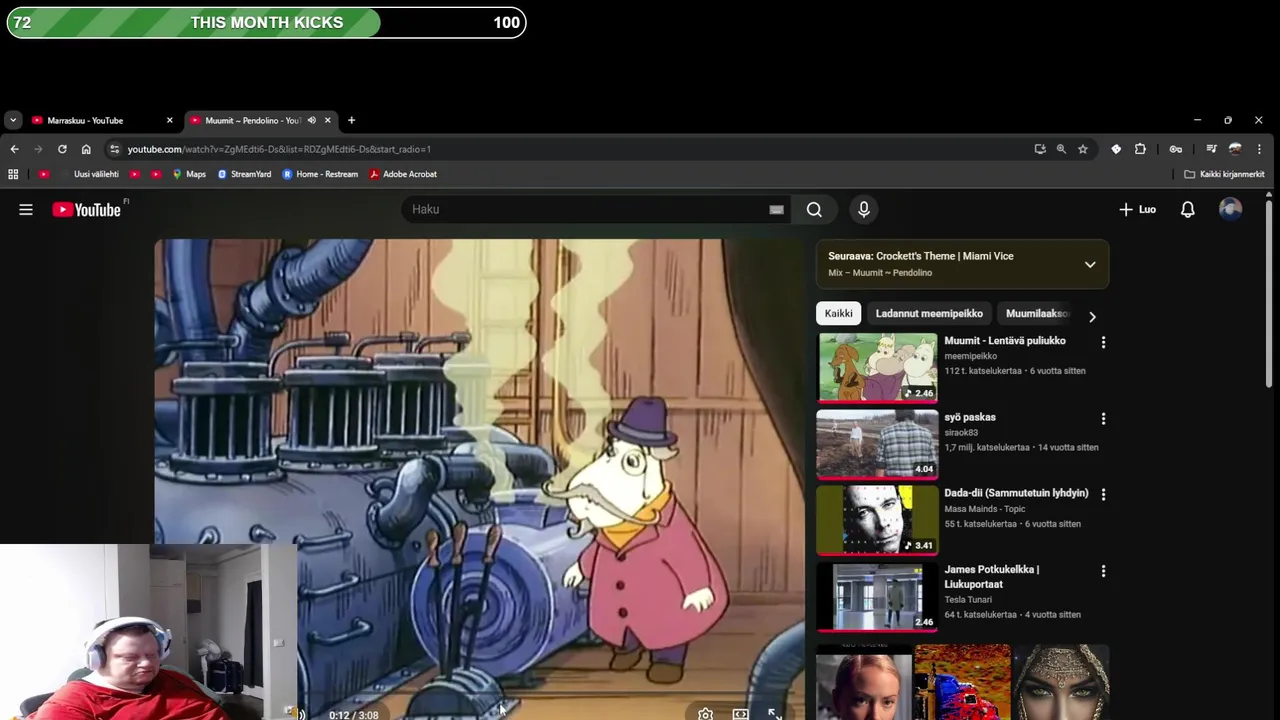Click the Luo create button

coord(1137,210)
